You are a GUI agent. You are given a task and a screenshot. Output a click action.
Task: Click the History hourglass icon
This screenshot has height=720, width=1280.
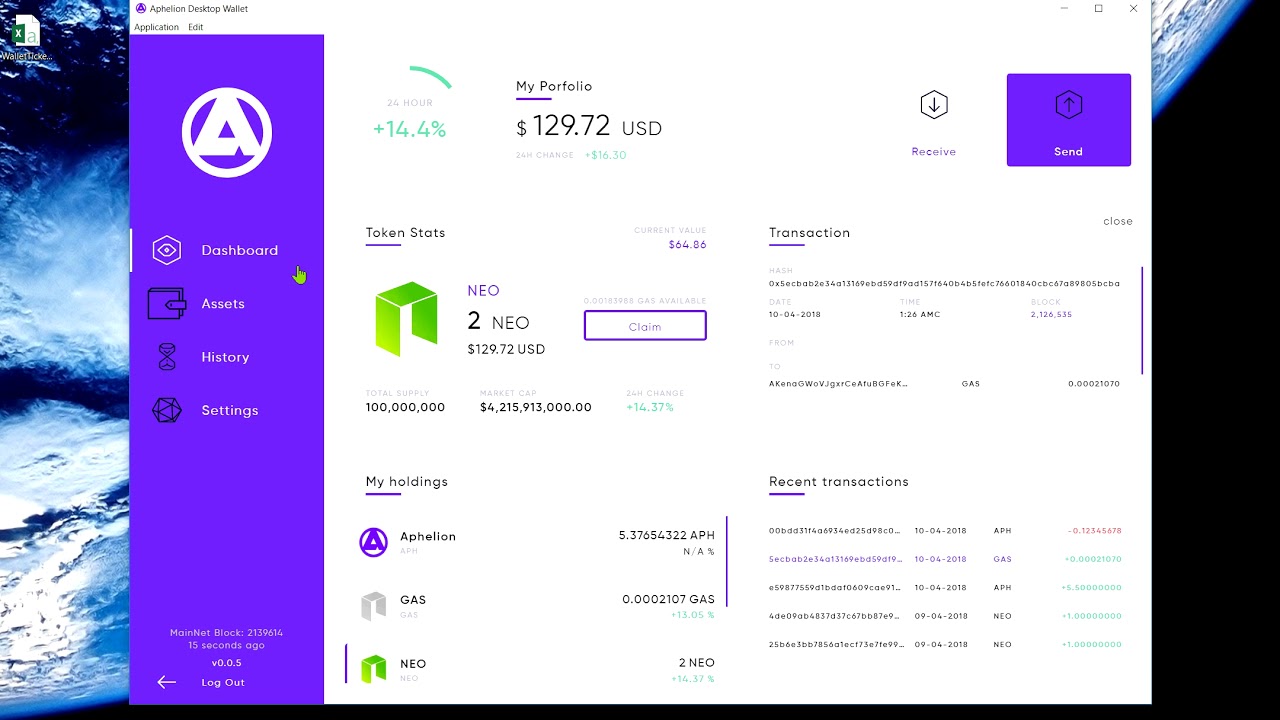pos(167,357)
